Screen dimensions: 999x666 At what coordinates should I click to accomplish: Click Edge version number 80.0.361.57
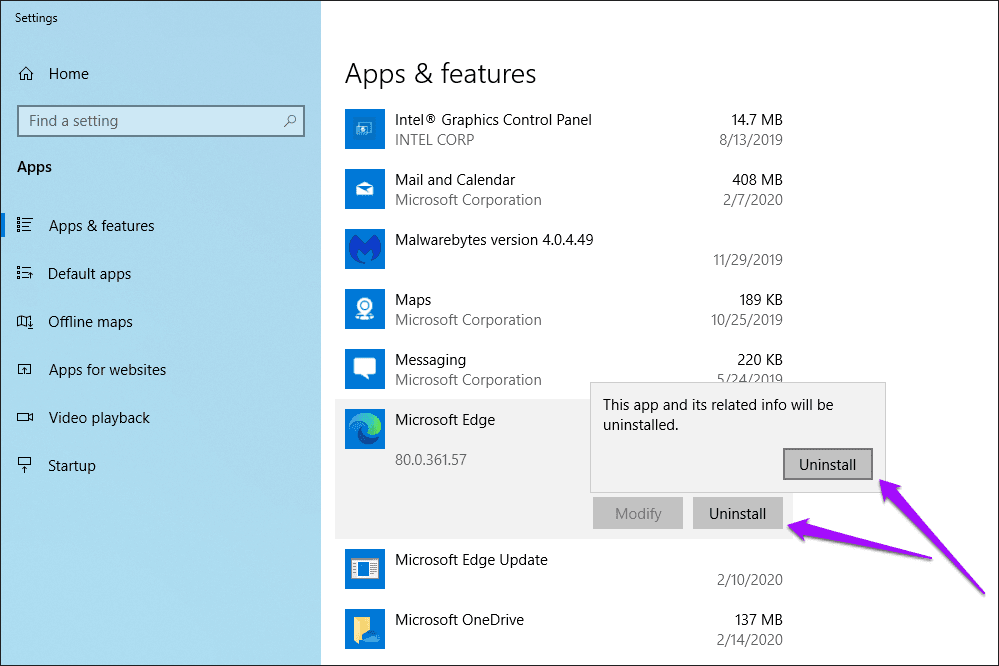click(431, 460)
